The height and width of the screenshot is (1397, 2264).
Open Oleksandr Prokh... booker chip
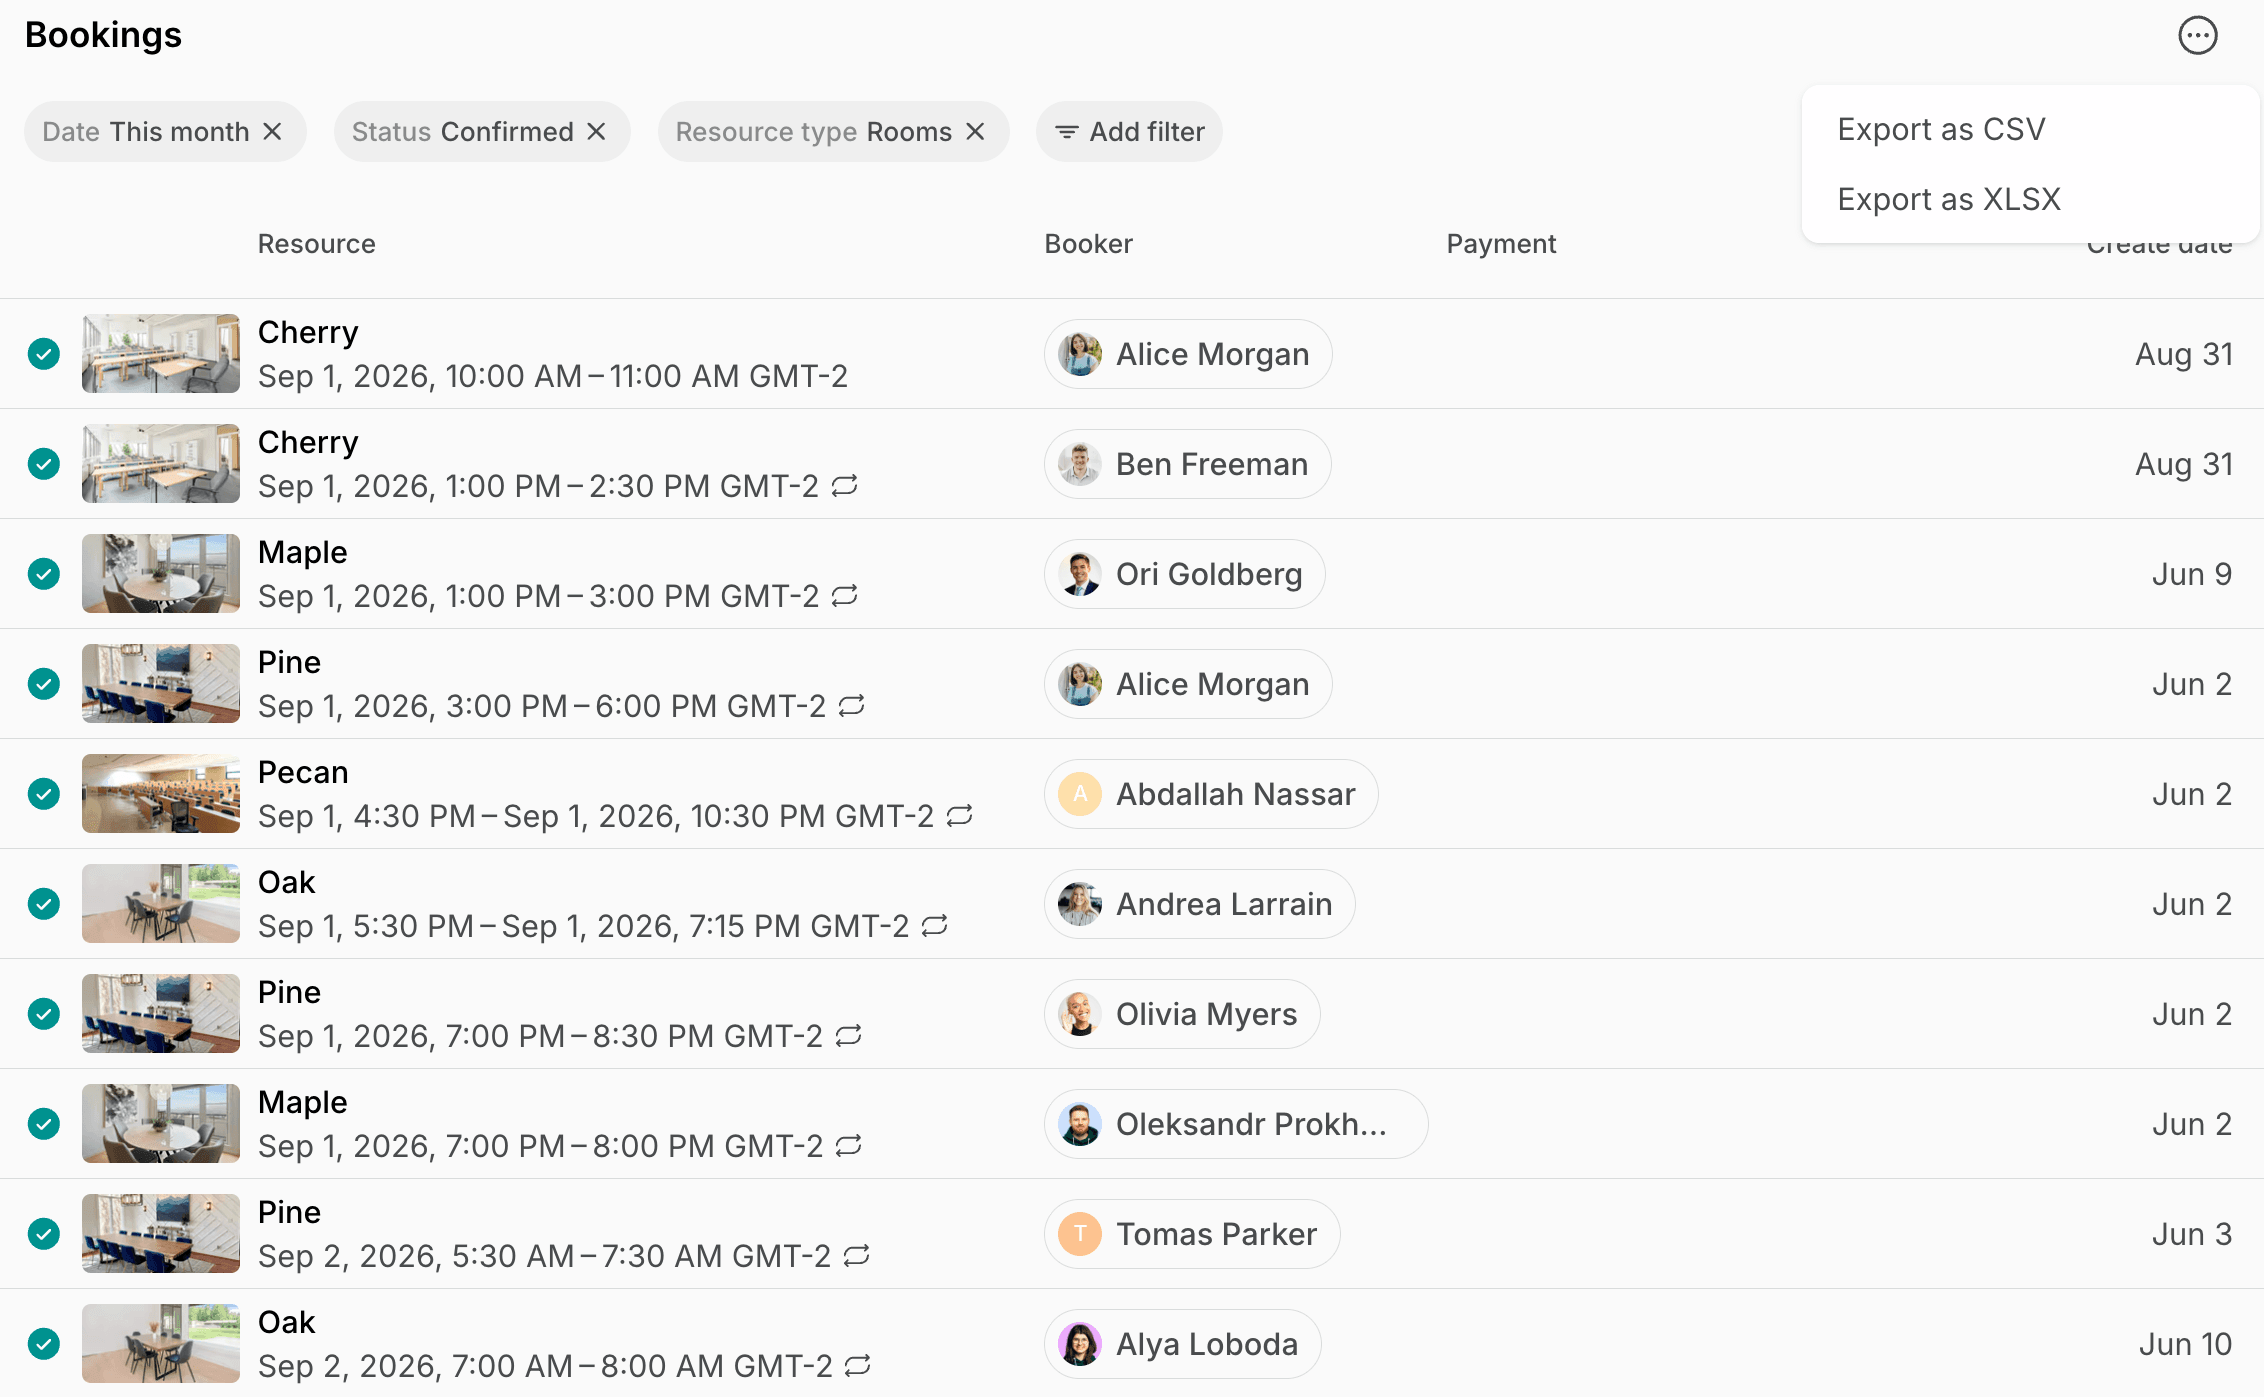pyautogui.click(x=1236, y=1124)
